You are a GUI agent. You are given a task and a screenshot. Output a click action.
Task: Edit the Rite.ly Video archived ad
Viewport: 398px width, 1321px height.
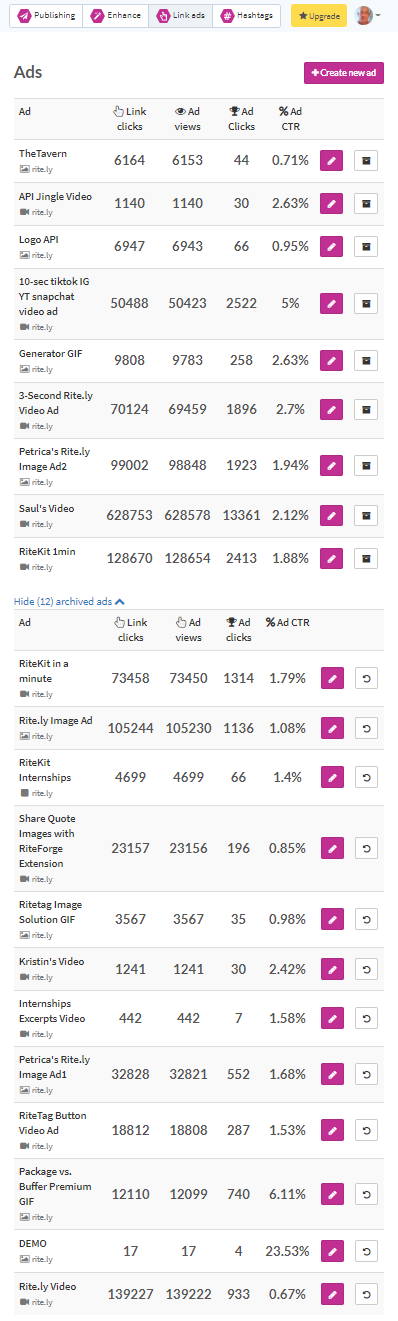pos(331,1294)
